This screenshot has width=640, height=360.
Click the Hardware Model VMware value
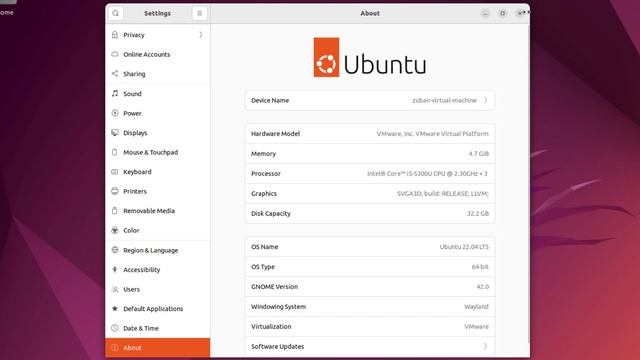click(x=432, y=133)
